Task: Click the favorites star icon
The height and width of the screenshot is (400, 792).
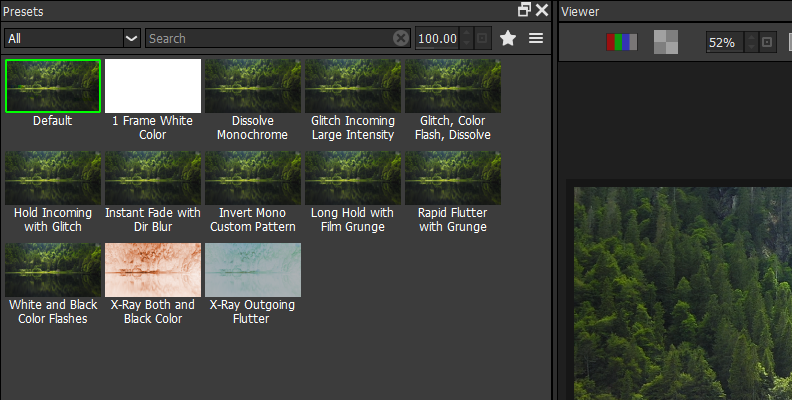Action: [508, 38]
